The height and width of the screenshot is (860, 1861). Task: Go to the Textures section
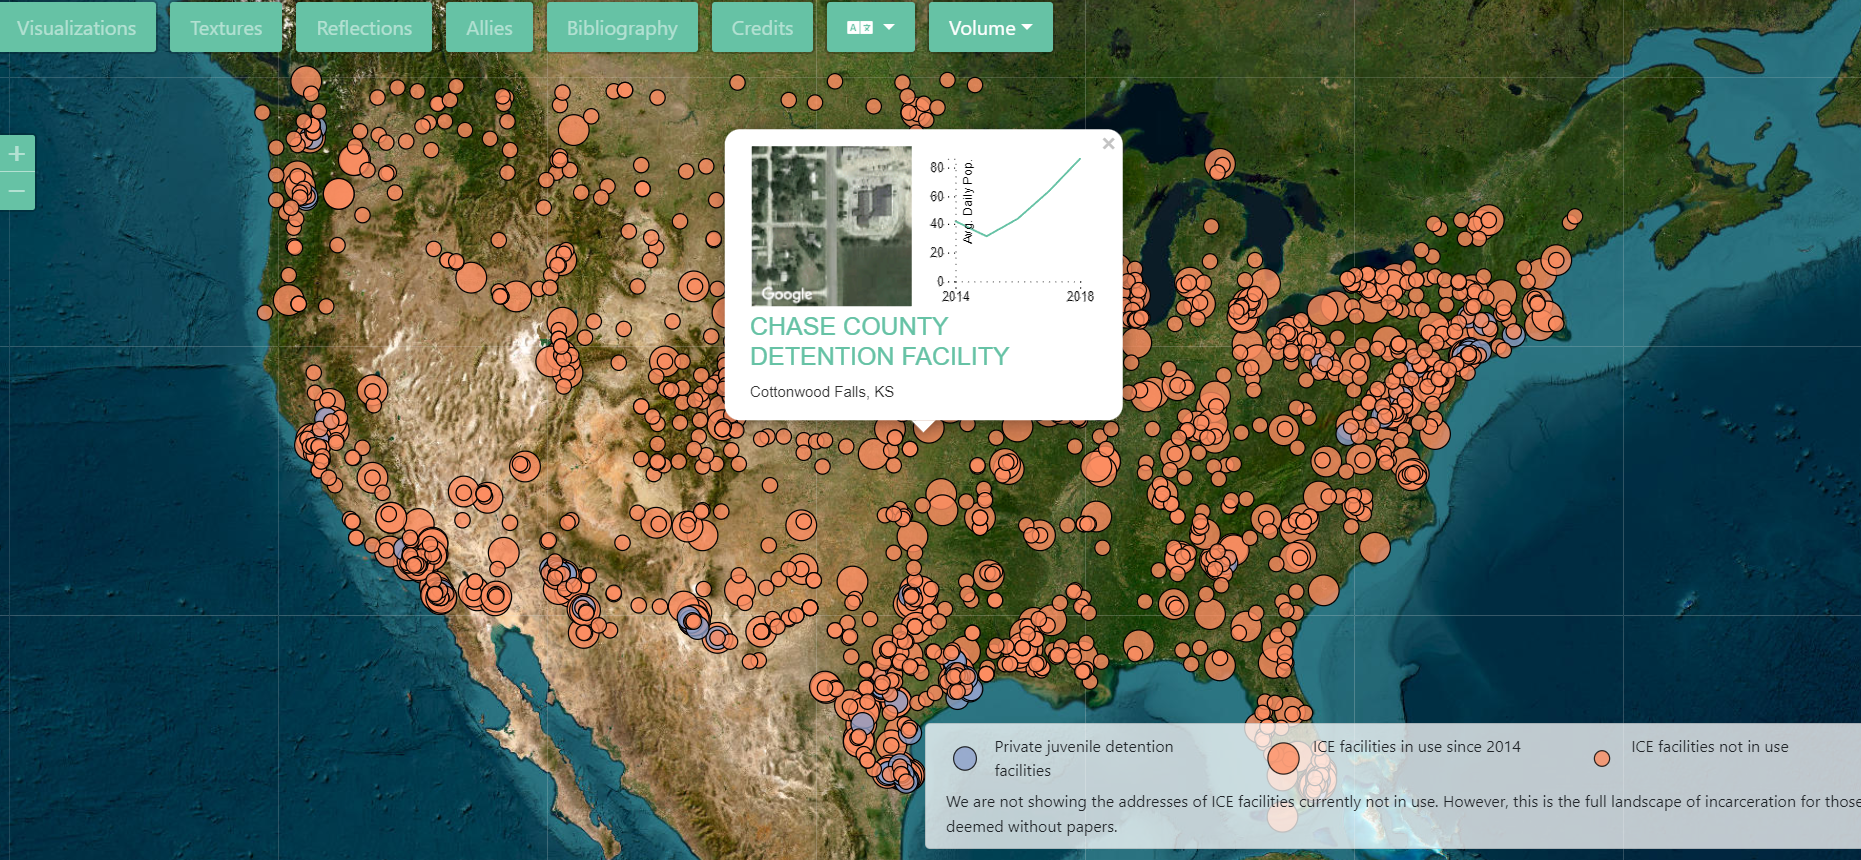[x=226, y=28]
